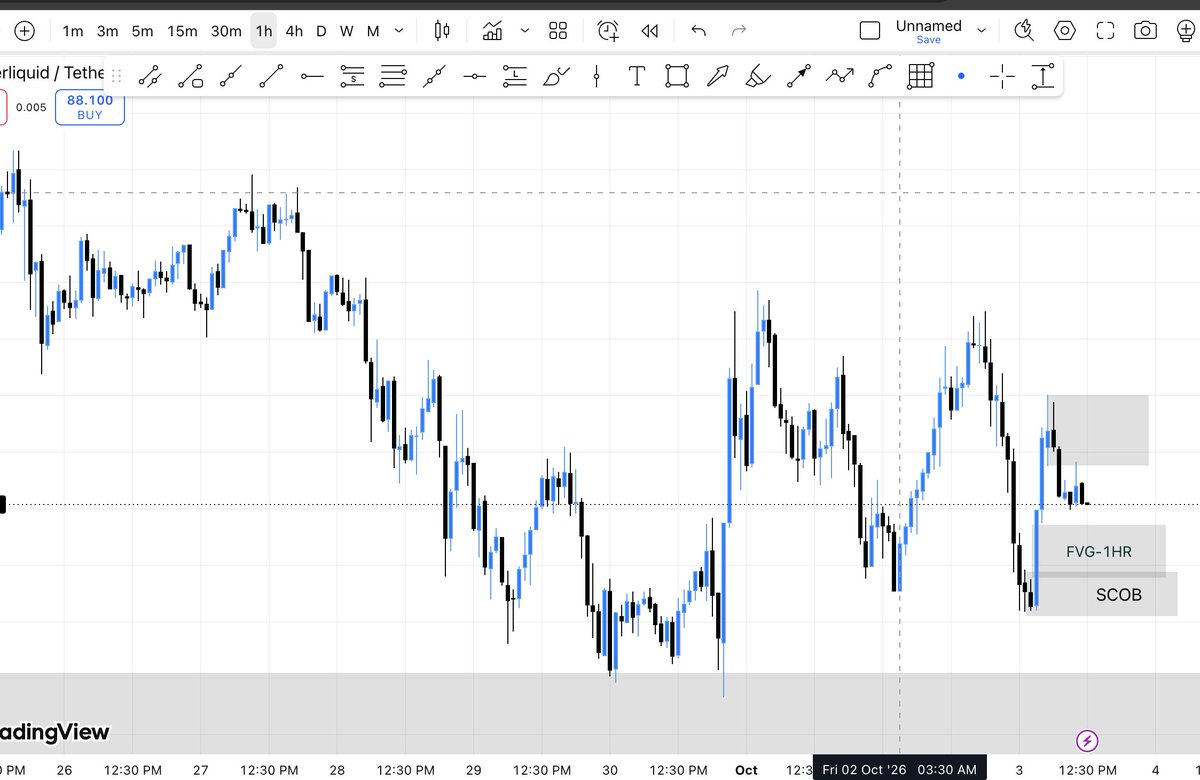This screenshot has width=1200, height=780.
Task: Select the Short Position tool marked S
Action: pyautogui.click(x=352, y=76)
